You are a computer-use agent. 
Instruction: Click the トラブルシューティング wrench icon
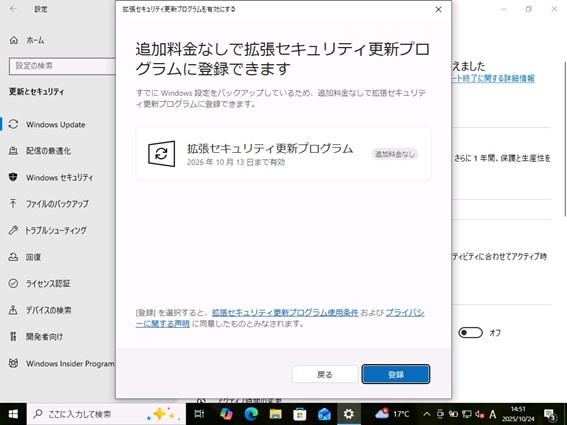(x=13, y=230)
